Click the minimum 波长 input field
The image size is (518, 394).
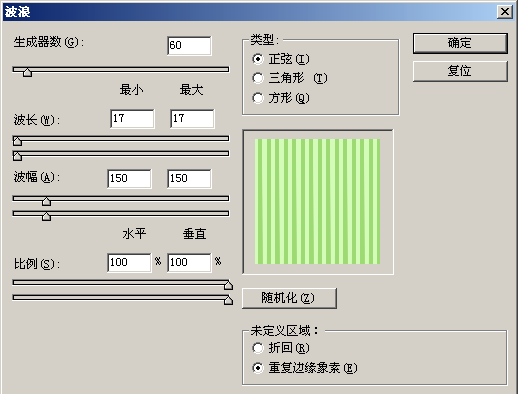[x=132, y=118]
